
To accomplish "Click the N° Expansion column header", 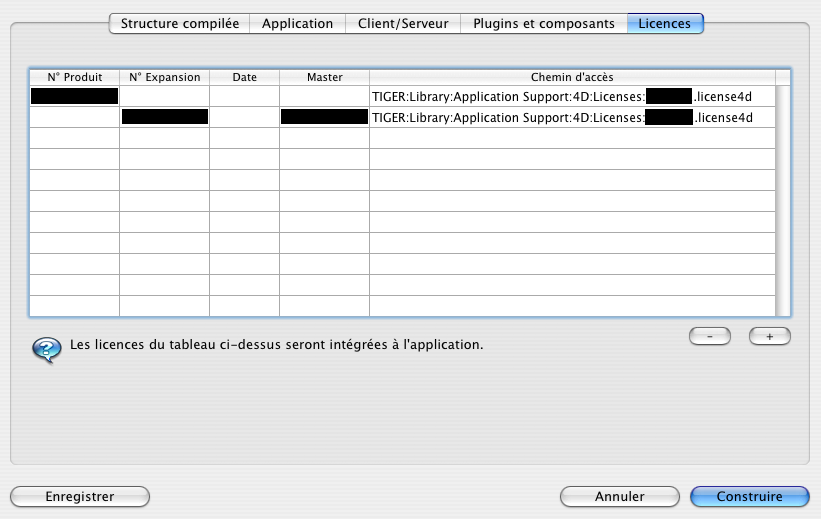I will [x=164, y=77].
